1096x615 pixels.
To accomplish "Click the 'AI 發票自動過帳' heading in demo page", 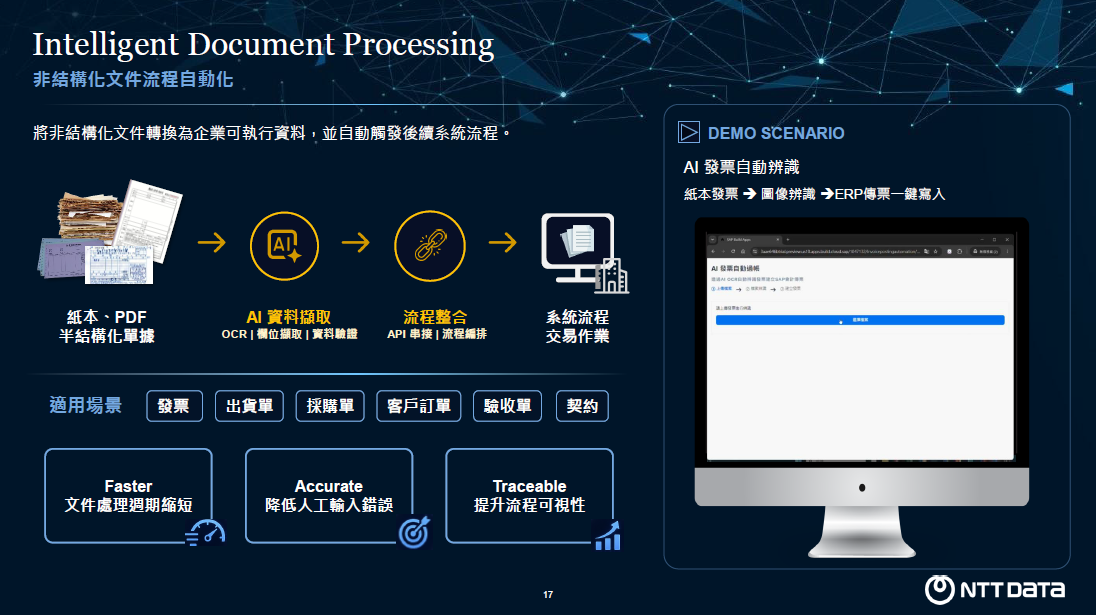I will (735, 268).
